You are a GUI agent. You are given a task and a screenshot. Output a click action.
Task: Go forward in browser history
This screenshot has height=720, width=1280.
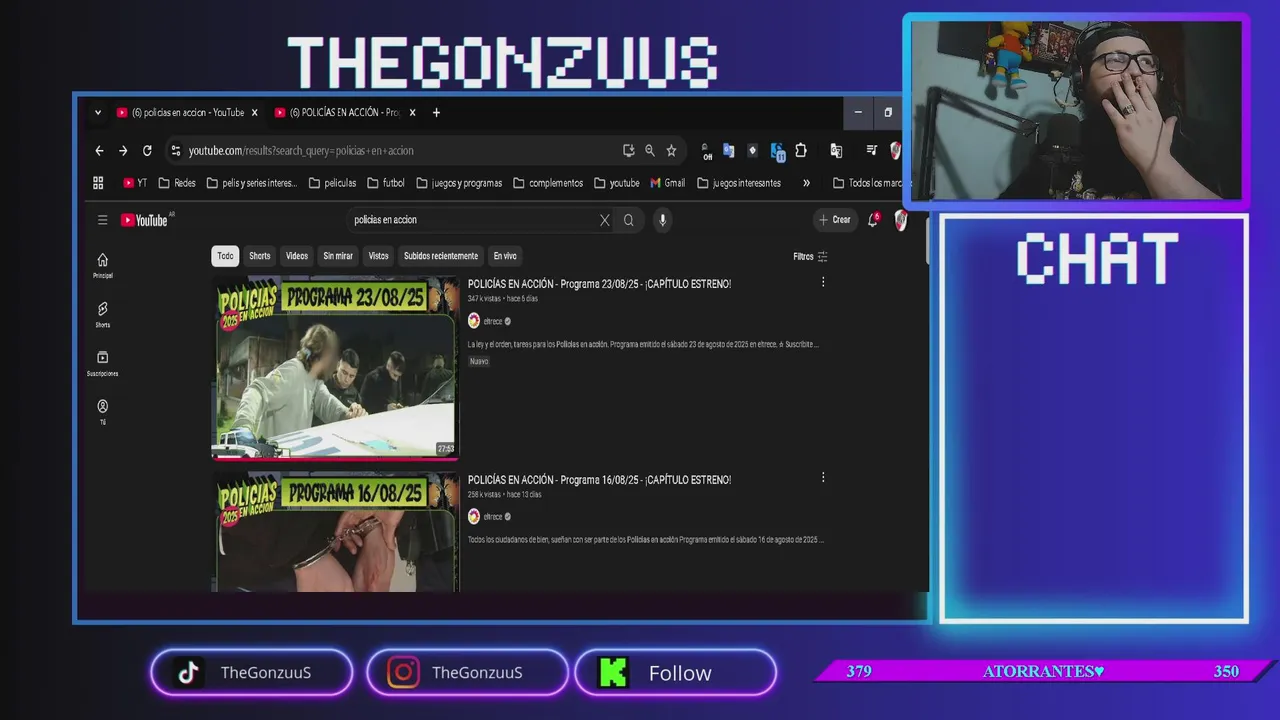[x=123, y=151]
